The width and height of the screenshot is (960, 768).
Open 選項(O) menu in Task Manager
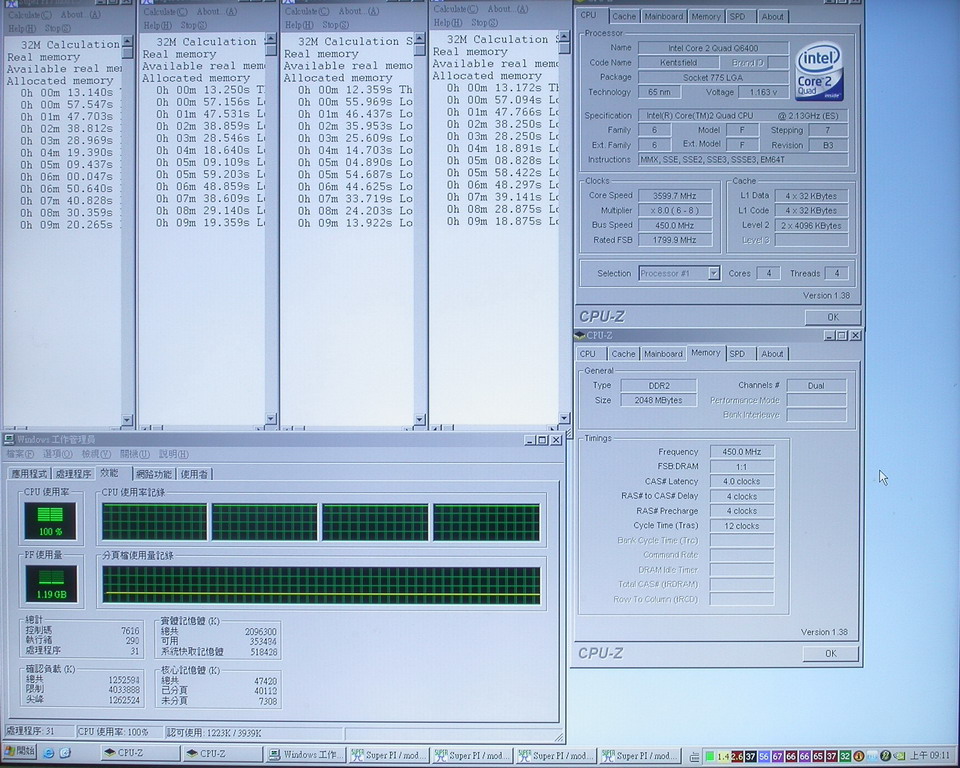[x=58, y=454]
